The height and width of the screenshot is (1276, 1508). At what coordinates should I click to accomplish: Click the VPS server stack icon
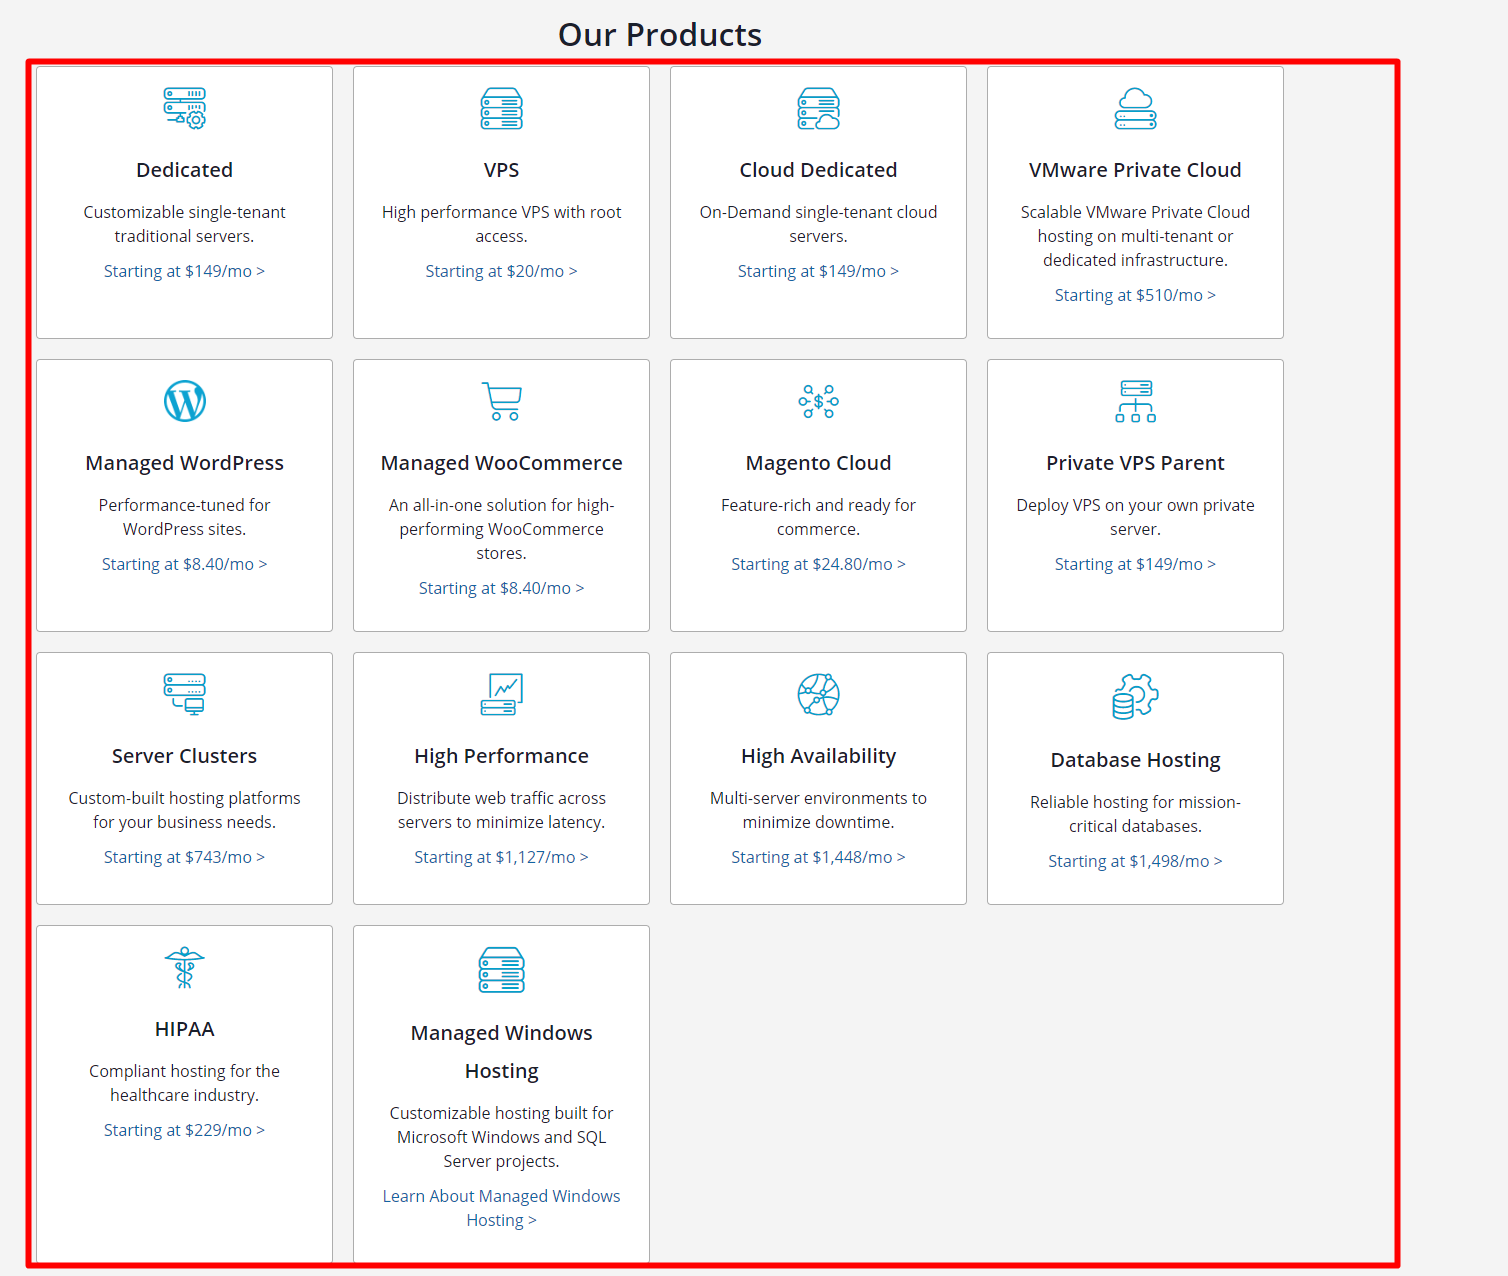coord(501,109)
